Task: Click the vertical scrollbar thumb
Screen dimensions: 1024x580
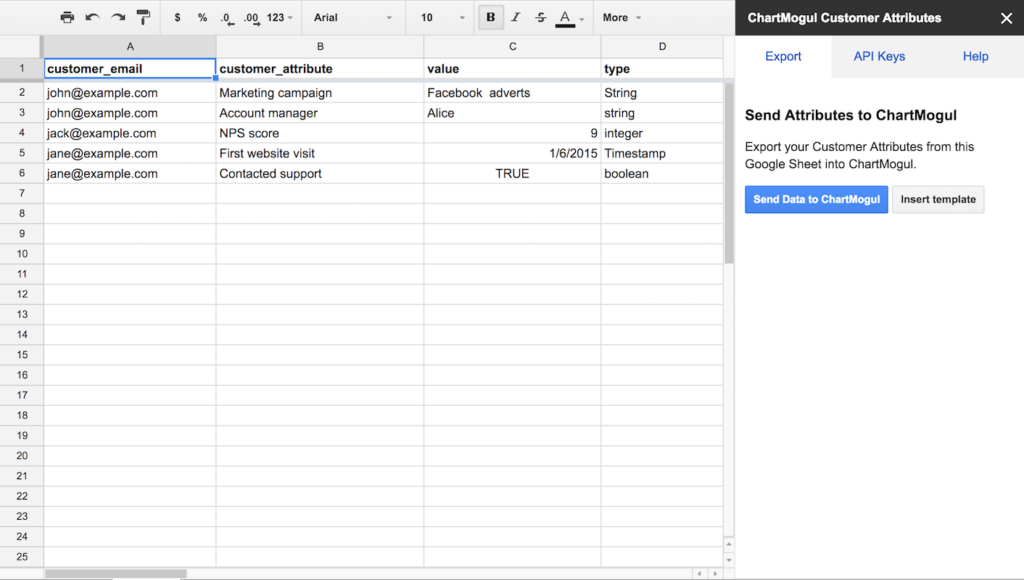Action: coord(729,173)
